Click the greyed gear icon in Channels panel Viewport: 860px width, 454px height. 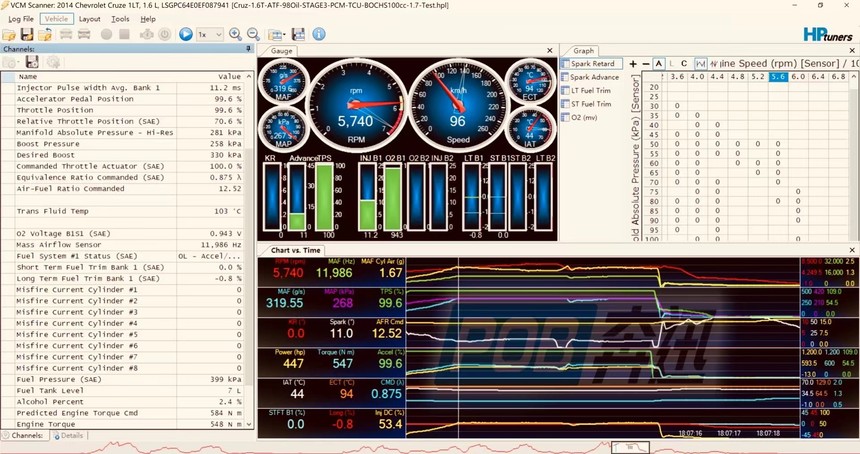[x=53, y=62]
